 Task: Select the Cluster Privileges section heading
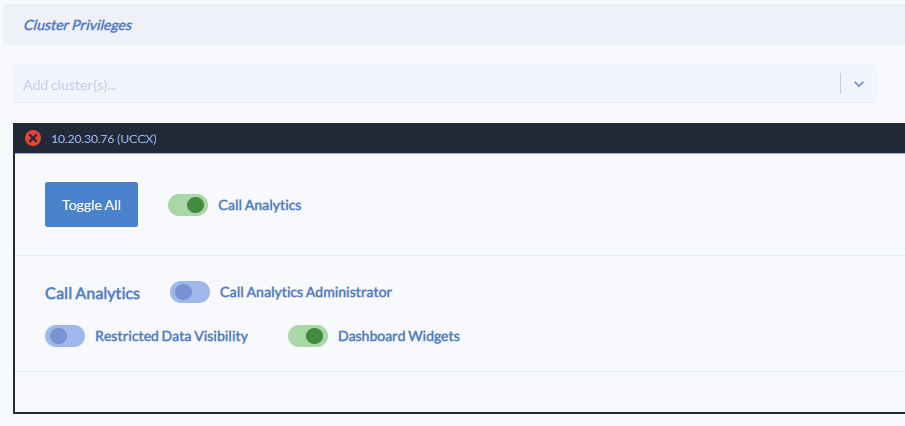pyautogui.click(x=78, y=25)
